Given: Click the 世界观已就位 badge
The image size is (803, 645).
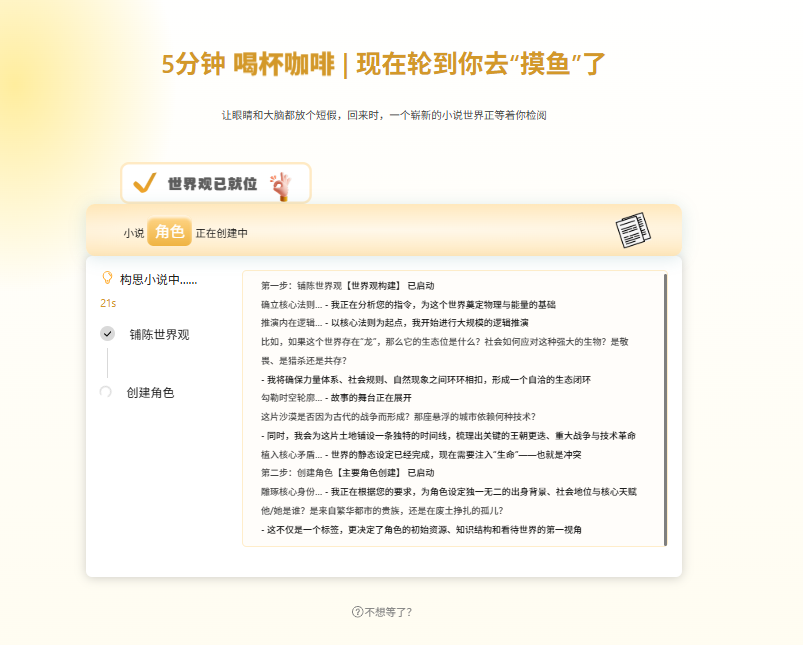Looking at the screenshot, I should [216, 183].
